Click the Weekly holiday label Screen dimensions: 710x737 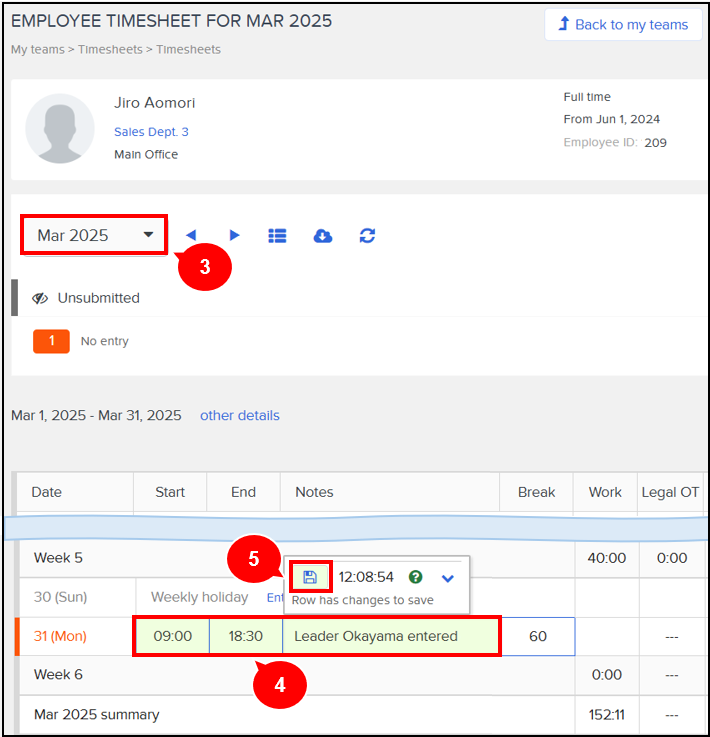coord(199,597)
